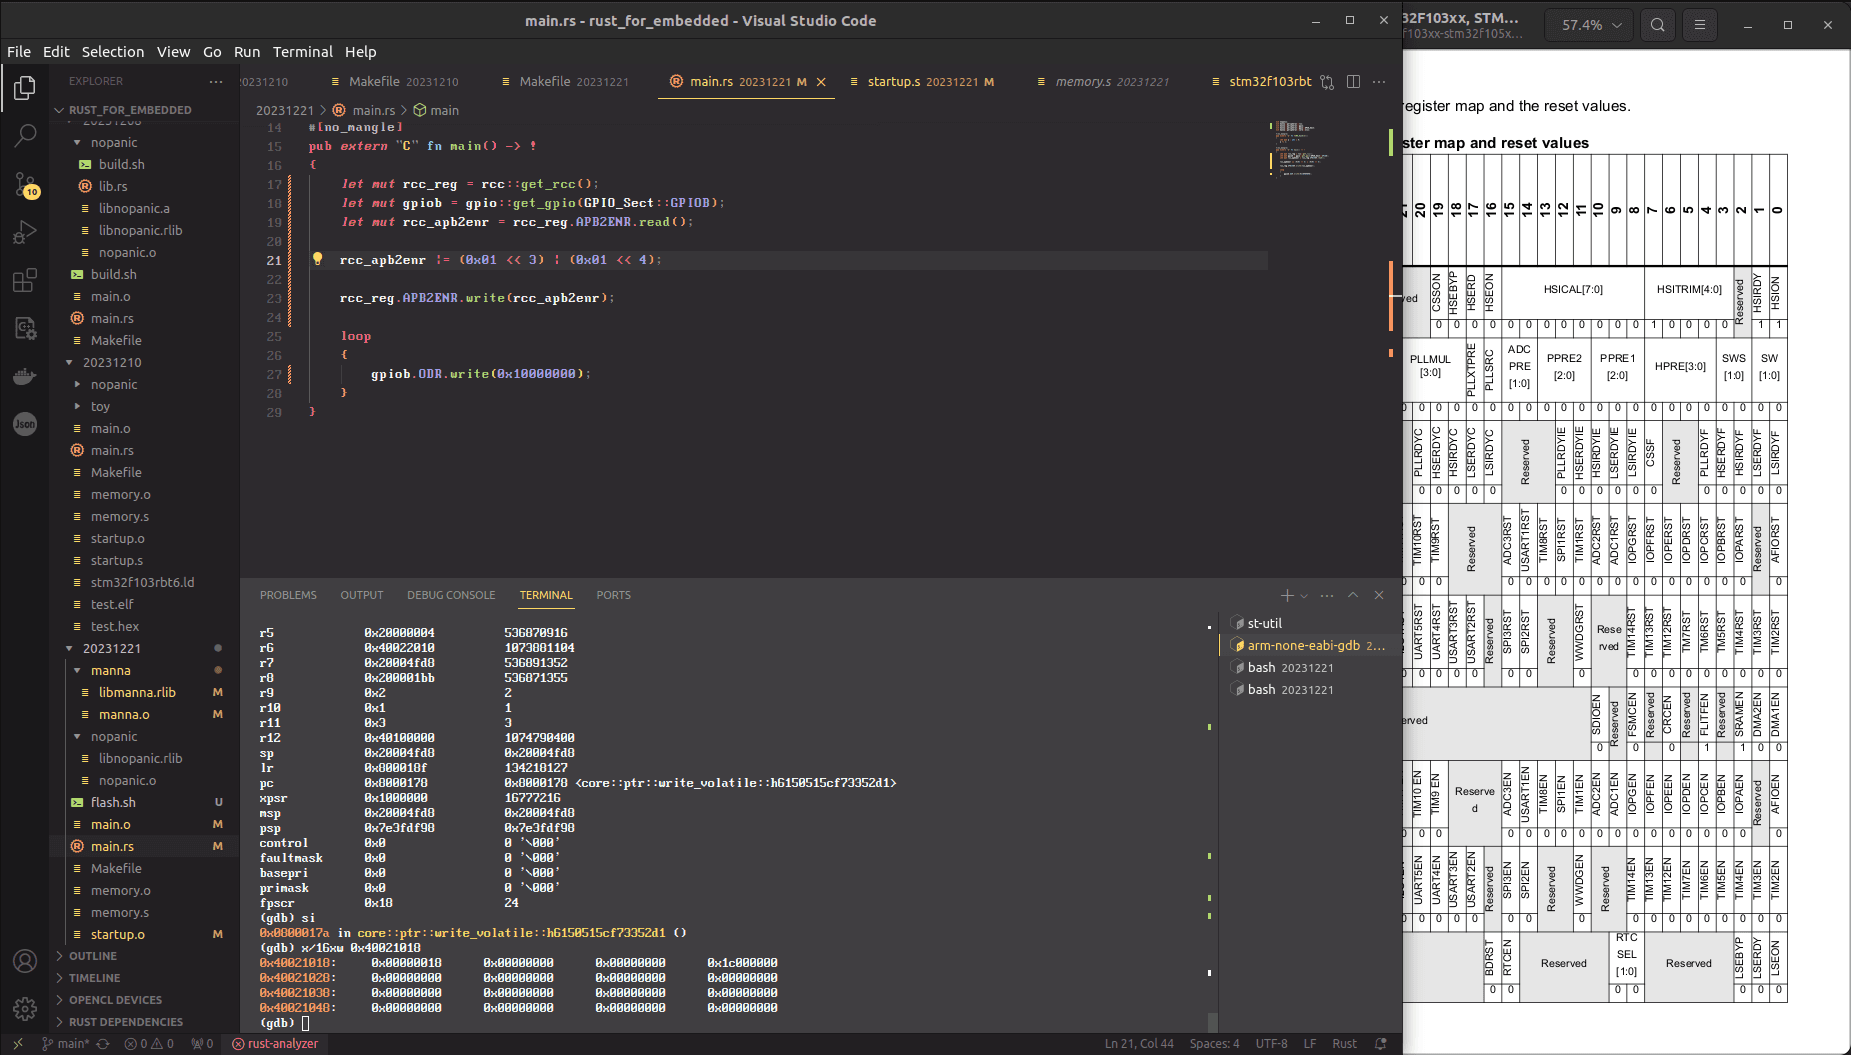Maximize the terminal panel size
This screenshot has height=1055, width=1851.
click(1353, 595)
